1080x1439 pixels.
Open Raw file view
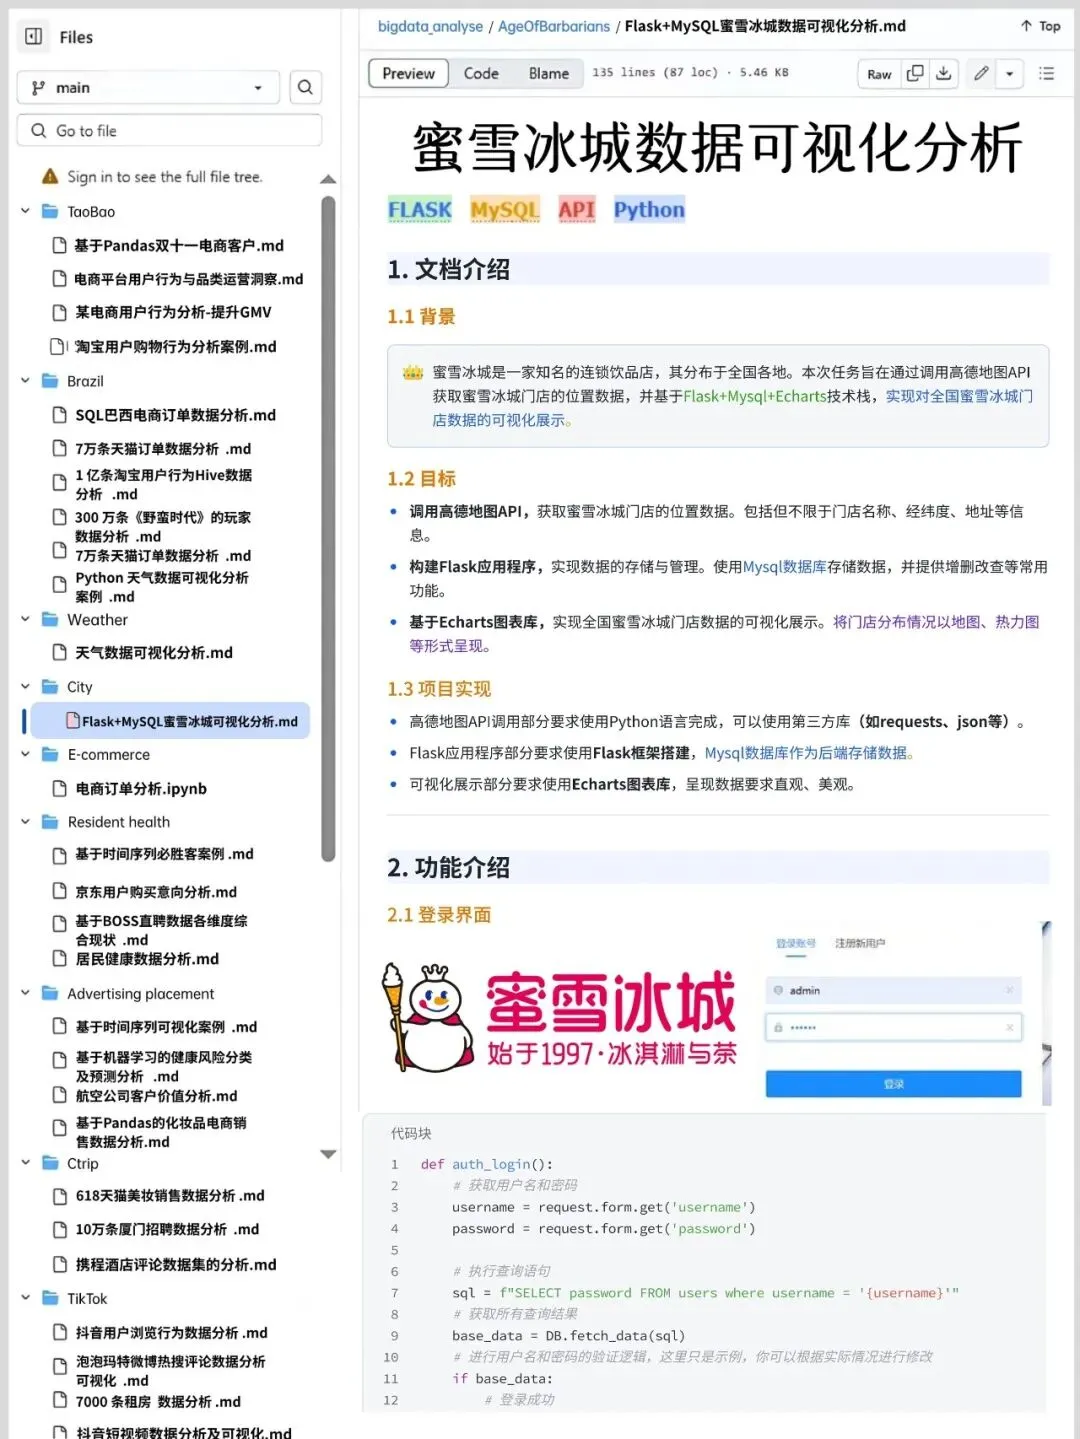pos(879,74)
